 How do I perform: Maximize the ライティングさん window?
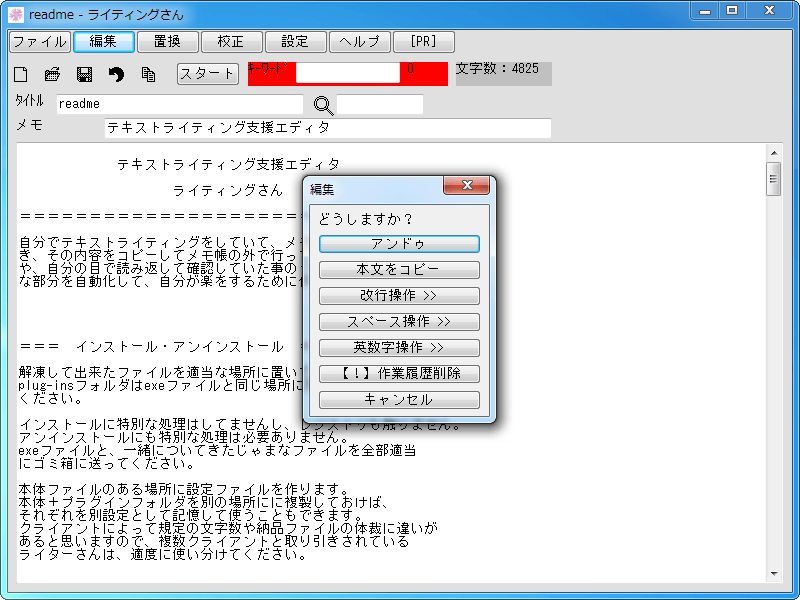(732, 11)
